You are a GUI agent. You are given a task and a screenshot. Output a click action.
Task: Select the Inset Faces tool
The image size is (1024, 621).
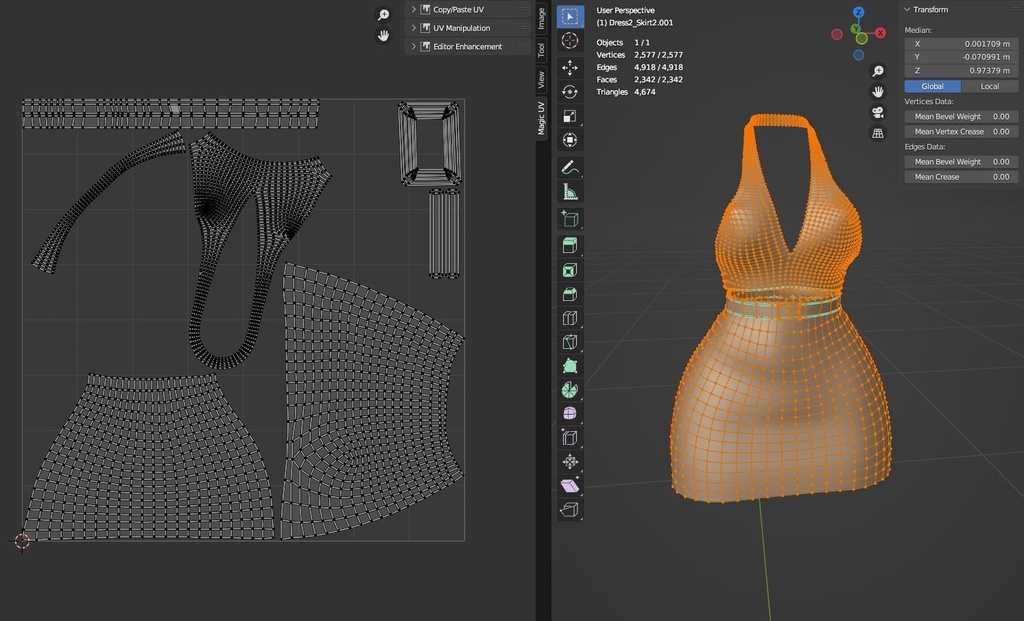[x=568, y=242]
